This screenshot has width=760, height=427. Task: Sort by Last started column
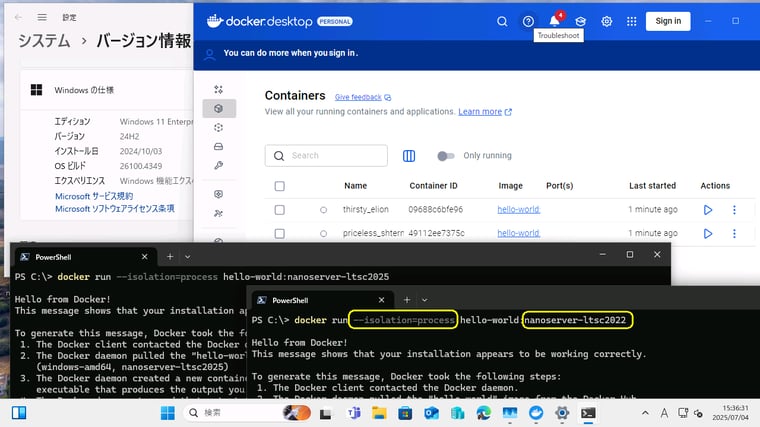(652, 186)
